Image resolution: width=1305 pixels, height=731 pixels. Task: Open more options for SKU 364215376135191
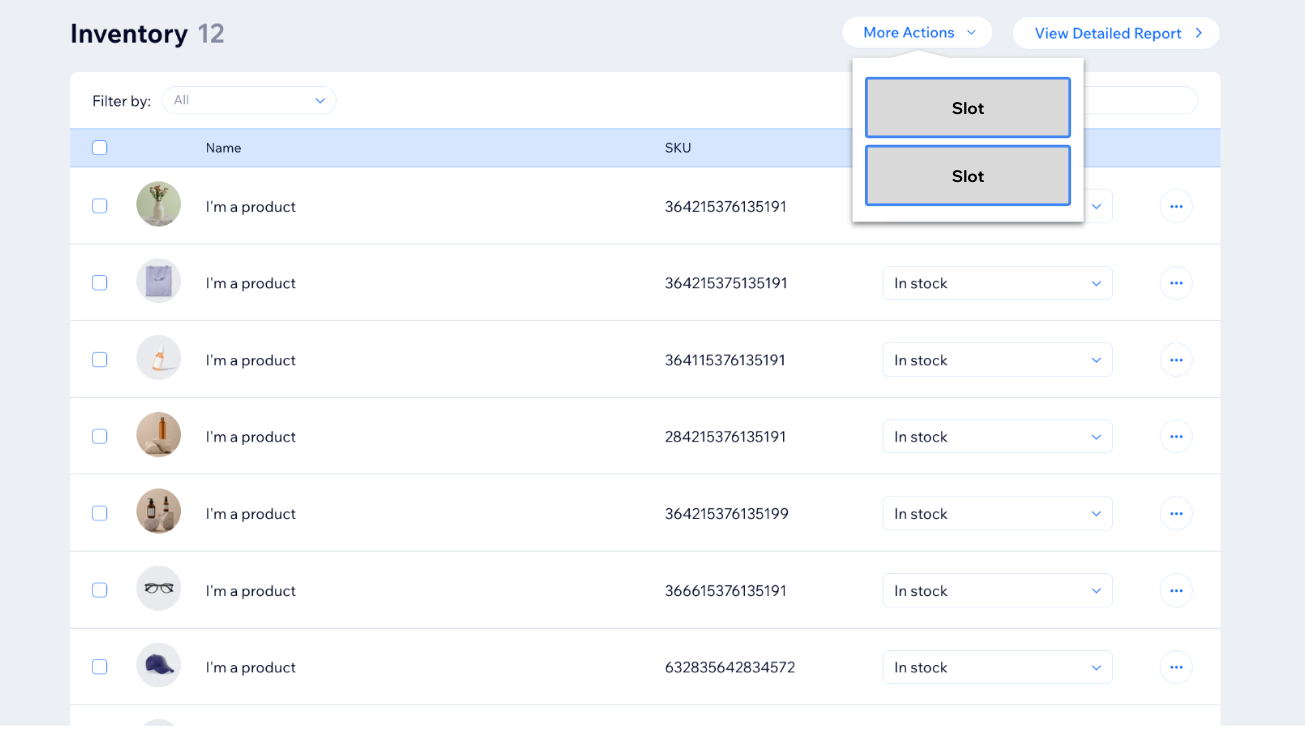click(x=1176, y=206)
